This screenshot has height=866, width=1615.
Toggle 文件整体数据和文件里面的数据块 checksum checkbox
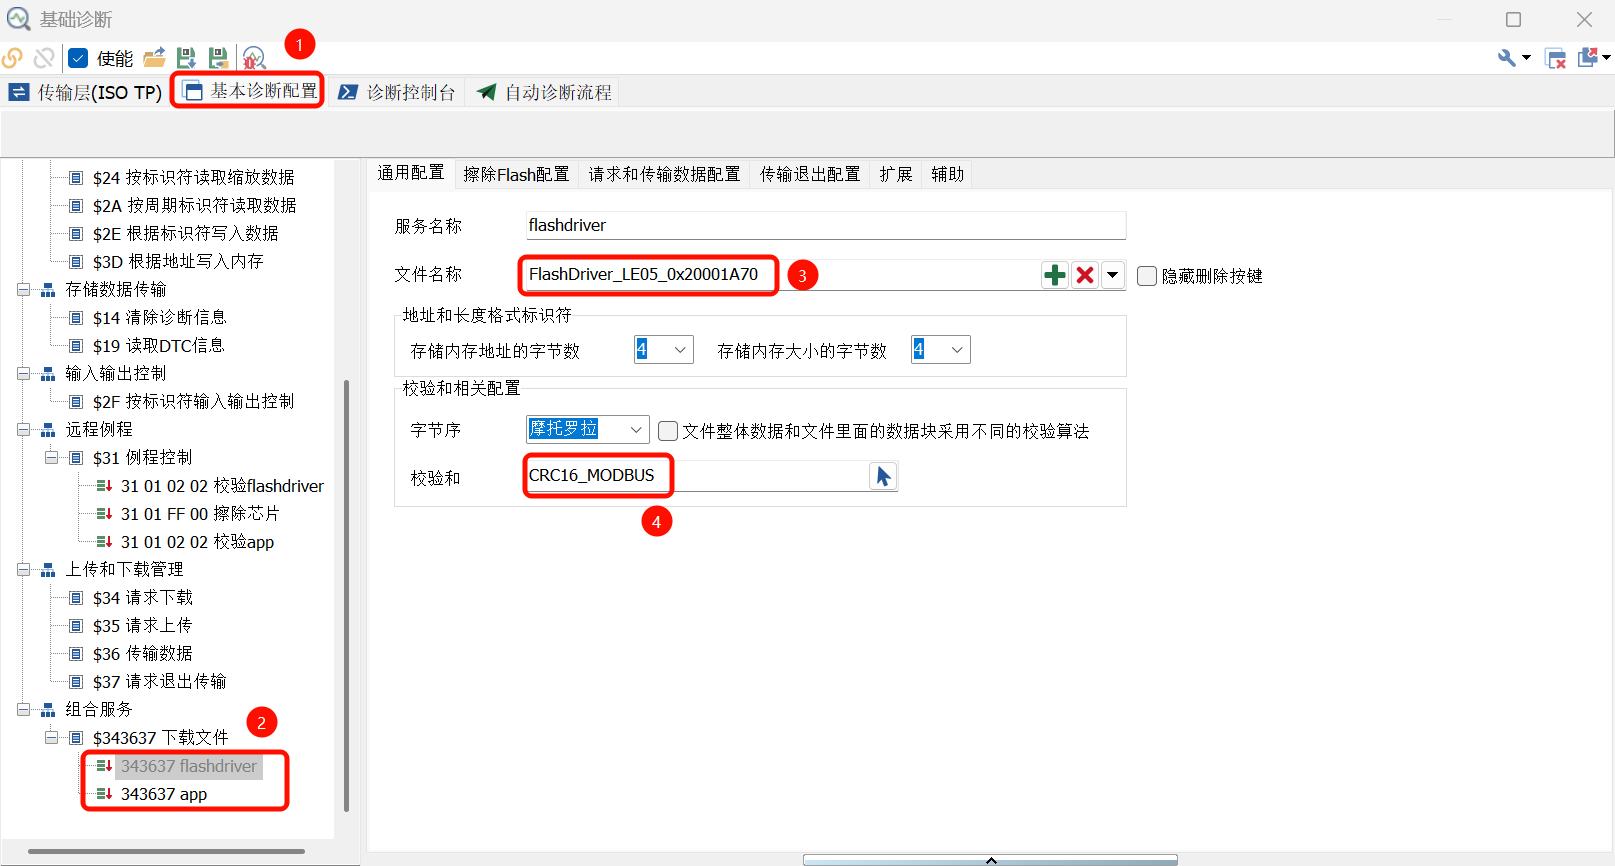668,431
